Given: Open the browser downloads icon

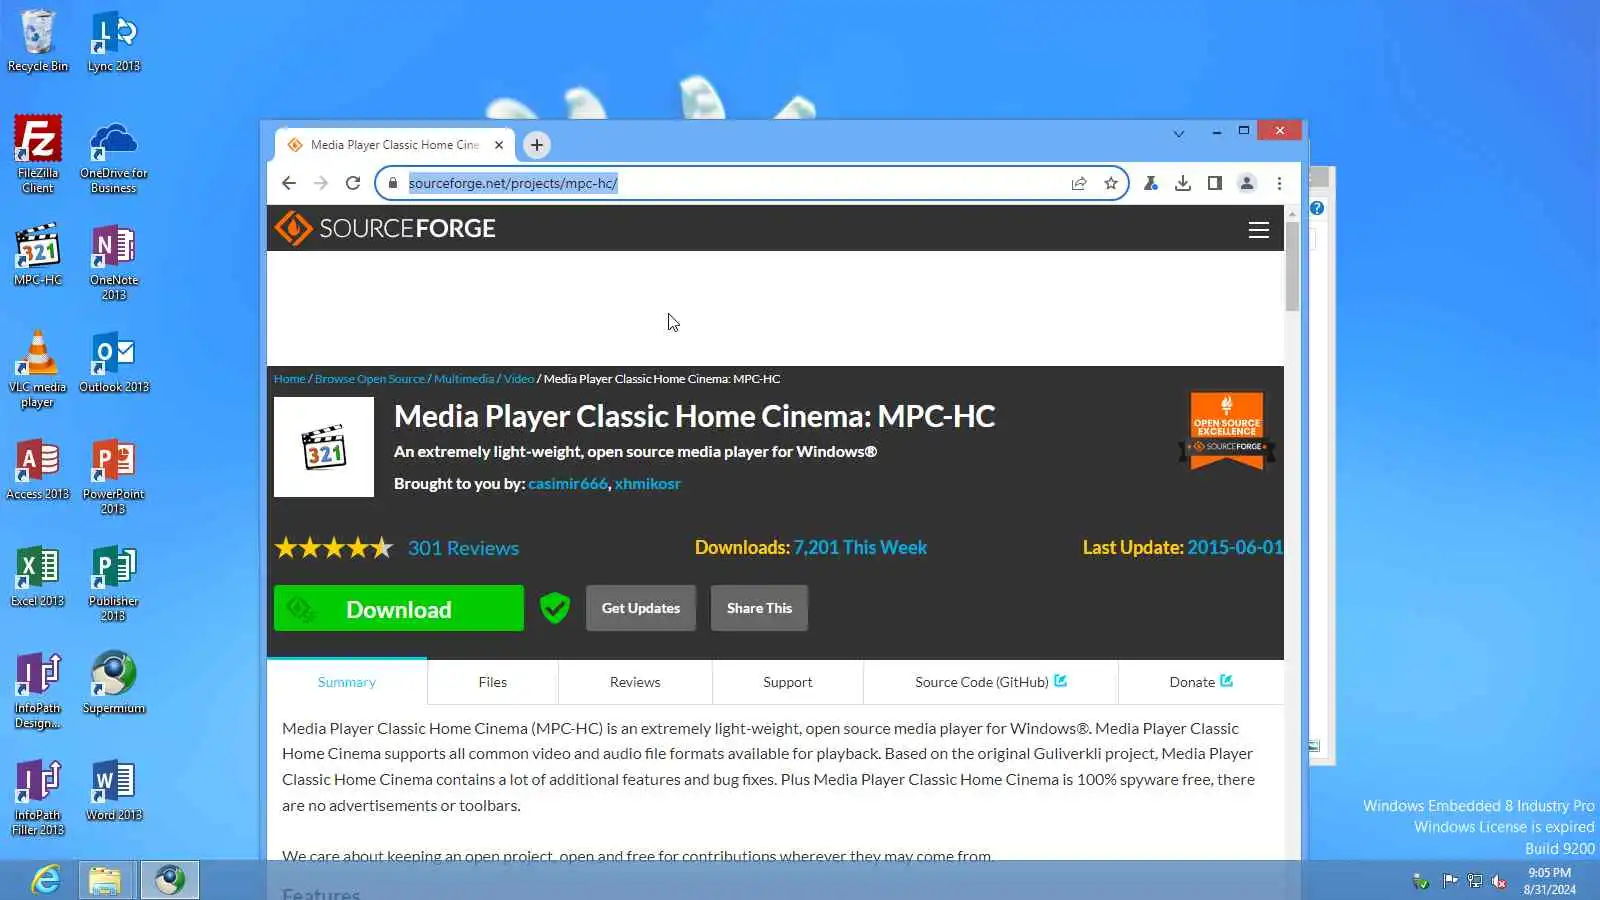Looking at the screenshot, I should (1183, 183).
